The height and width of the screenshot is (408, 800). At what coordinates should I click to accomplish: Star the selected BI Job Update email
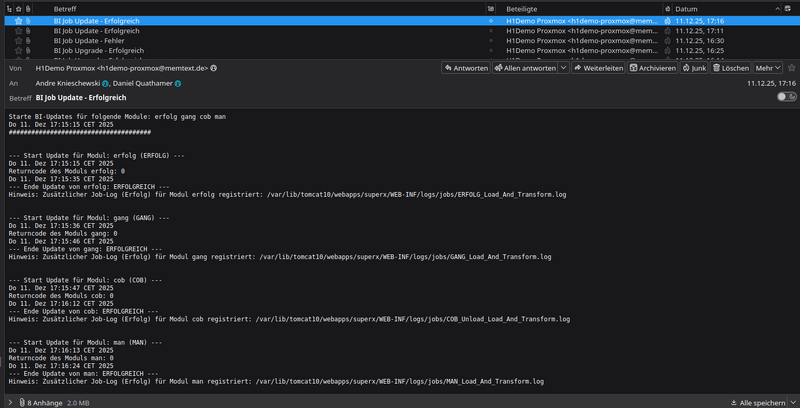pyautogui.click(x=18, y=21)
